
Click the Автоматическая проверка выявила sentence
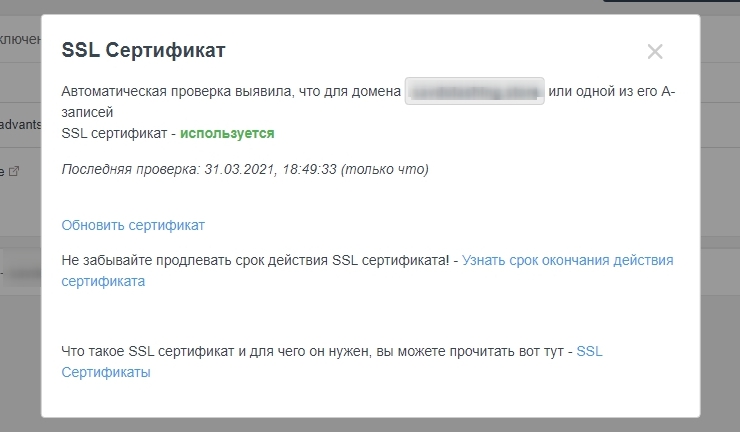(x=230, y=92)
